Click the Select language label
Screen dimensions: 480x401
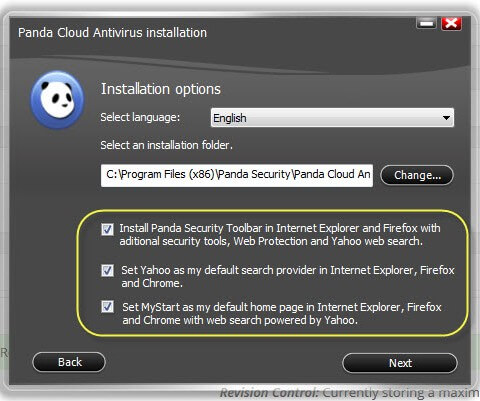pos(140,117)
